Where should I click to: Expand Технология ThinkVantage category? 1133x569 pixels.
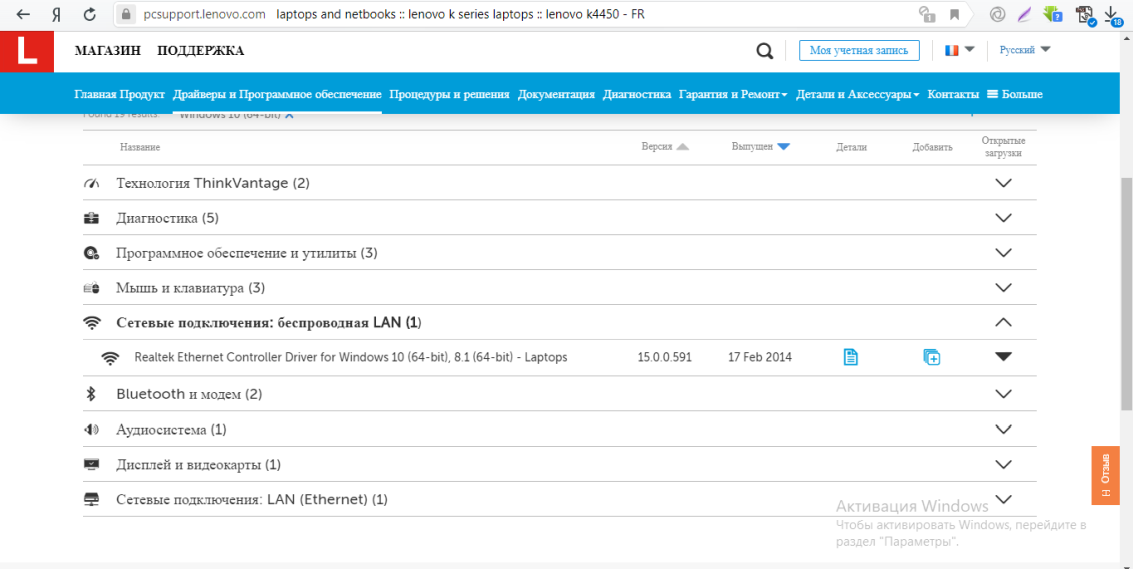click(1004, 183)
